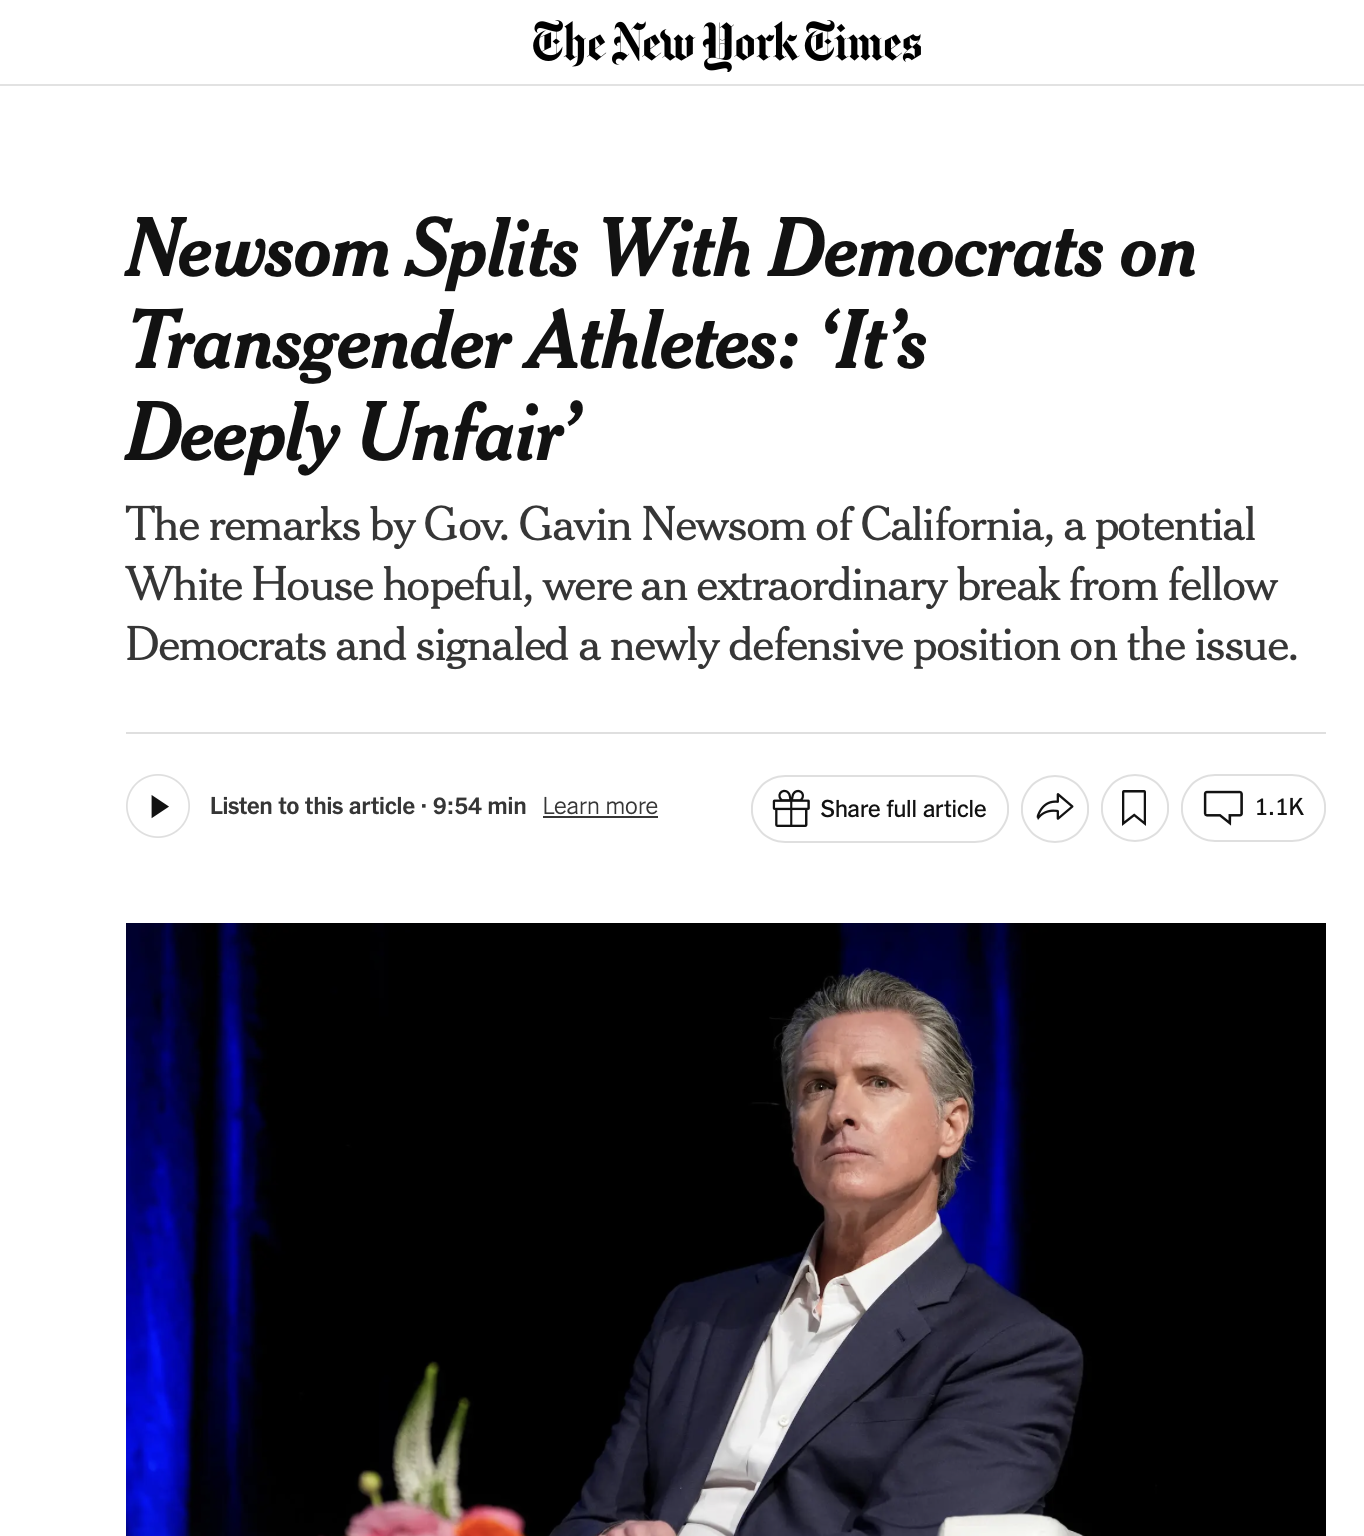Play the article audio
Viewport: 1364px width, 1536px height.
(x=158, y=807)
